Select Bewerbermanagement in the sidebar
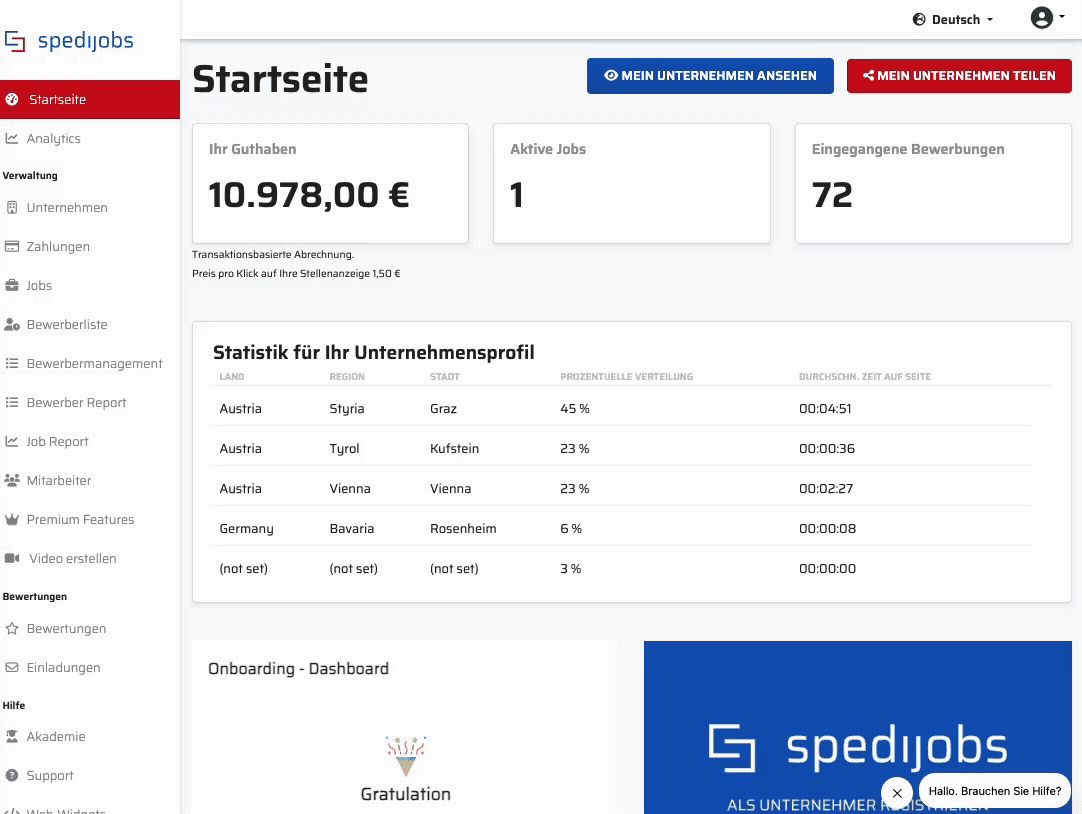The width and height of the screenshot is (1082, 814). (x=94, y=364)
